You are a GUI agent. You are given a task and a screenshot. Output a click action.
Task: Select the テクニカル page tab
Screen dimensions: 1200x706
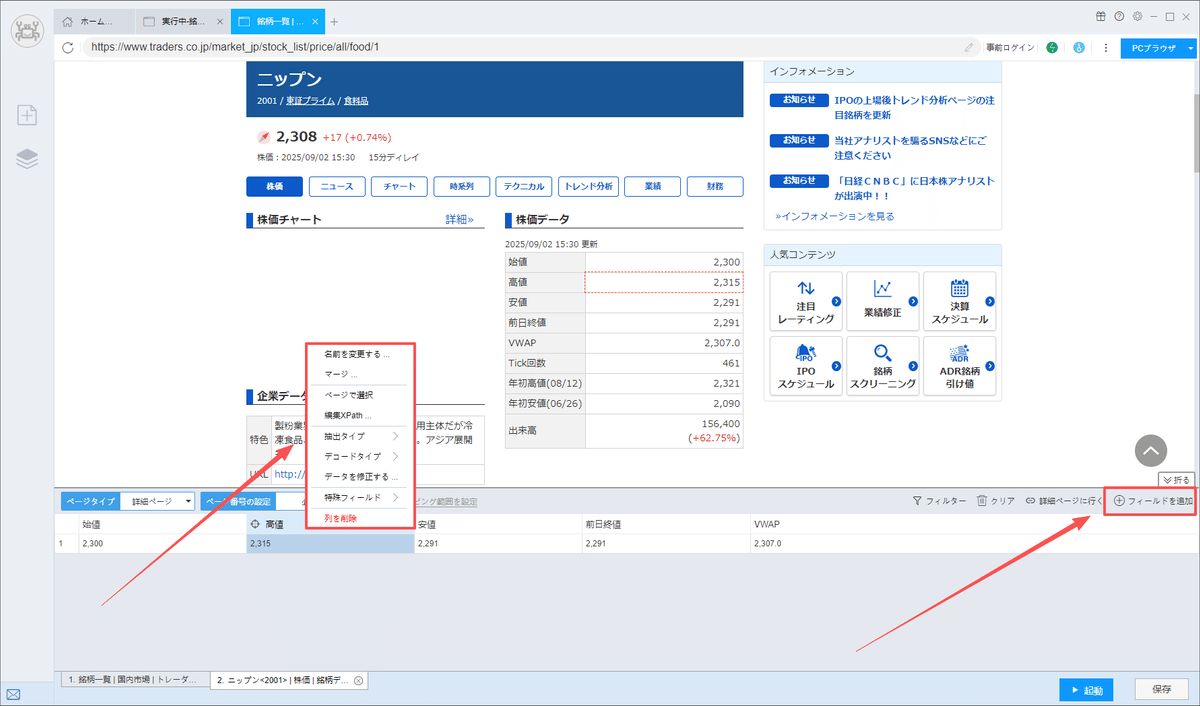(524, 186)
